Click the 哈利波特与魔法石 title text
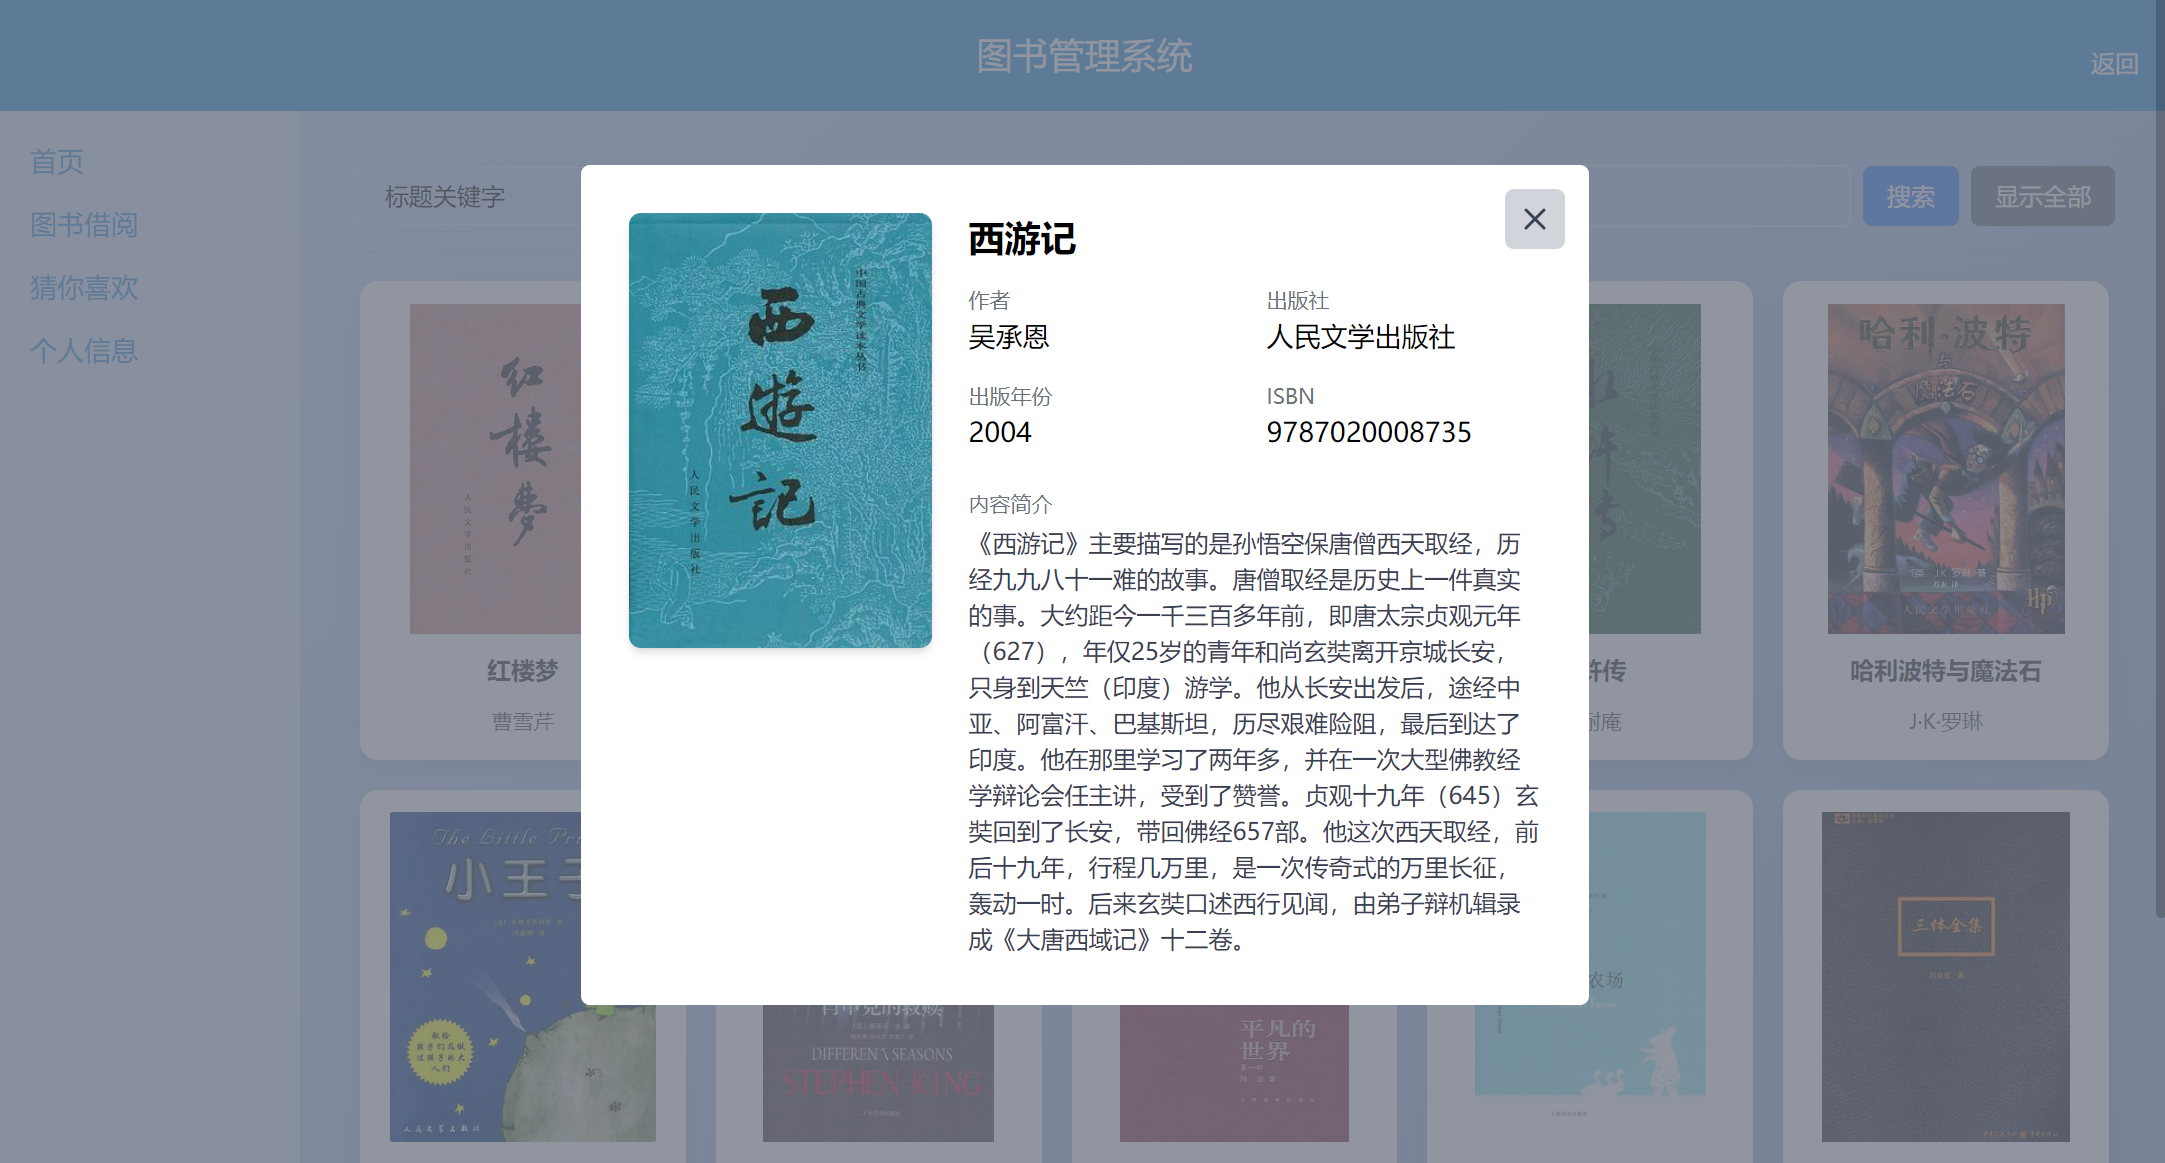 tap(1945, 671)
